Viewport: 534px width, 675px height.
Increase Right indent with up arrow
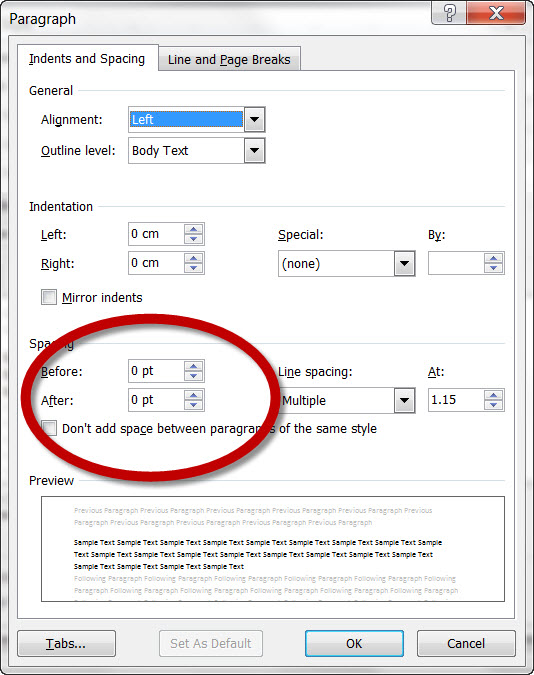pos(193,258)
